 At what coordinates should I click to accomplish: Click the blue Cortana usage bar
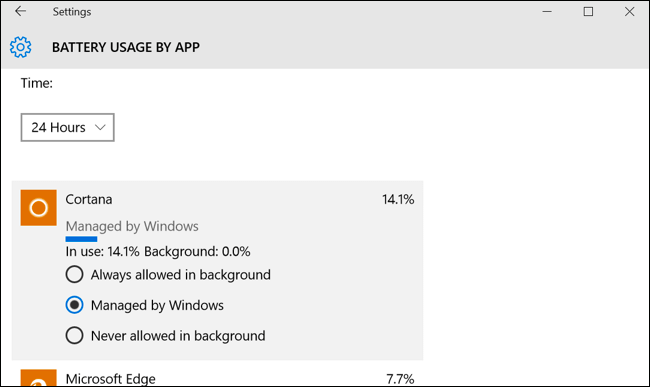tap(81, 239)
